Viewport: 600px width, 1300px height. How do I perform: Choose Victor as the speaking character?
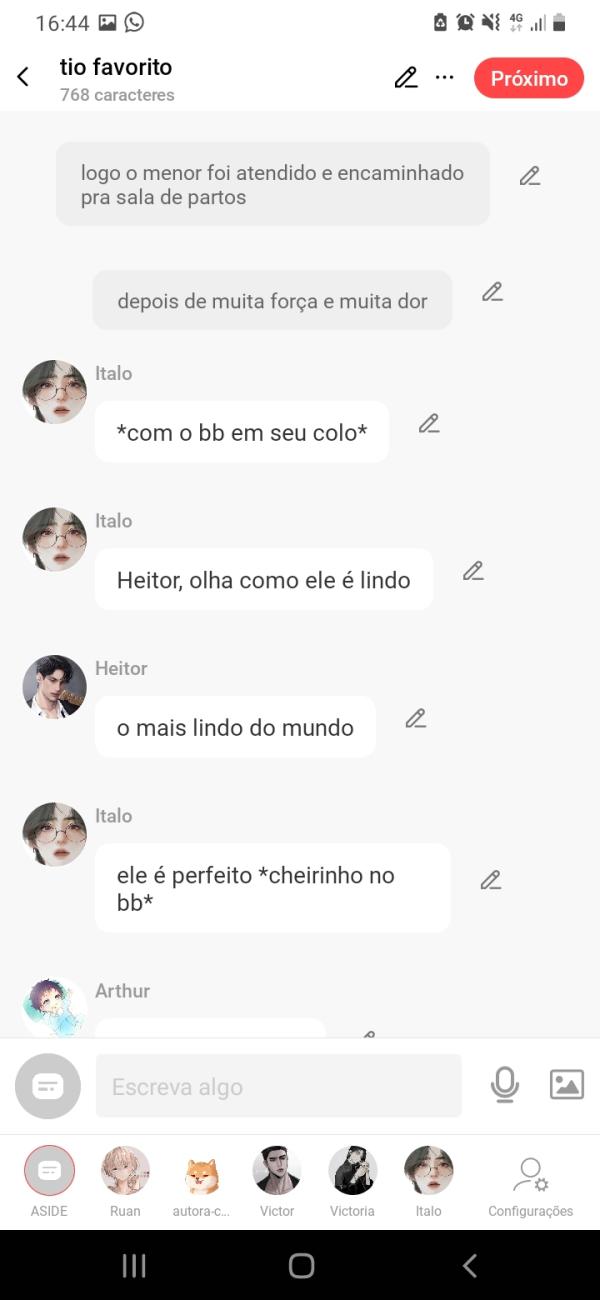277,1171
